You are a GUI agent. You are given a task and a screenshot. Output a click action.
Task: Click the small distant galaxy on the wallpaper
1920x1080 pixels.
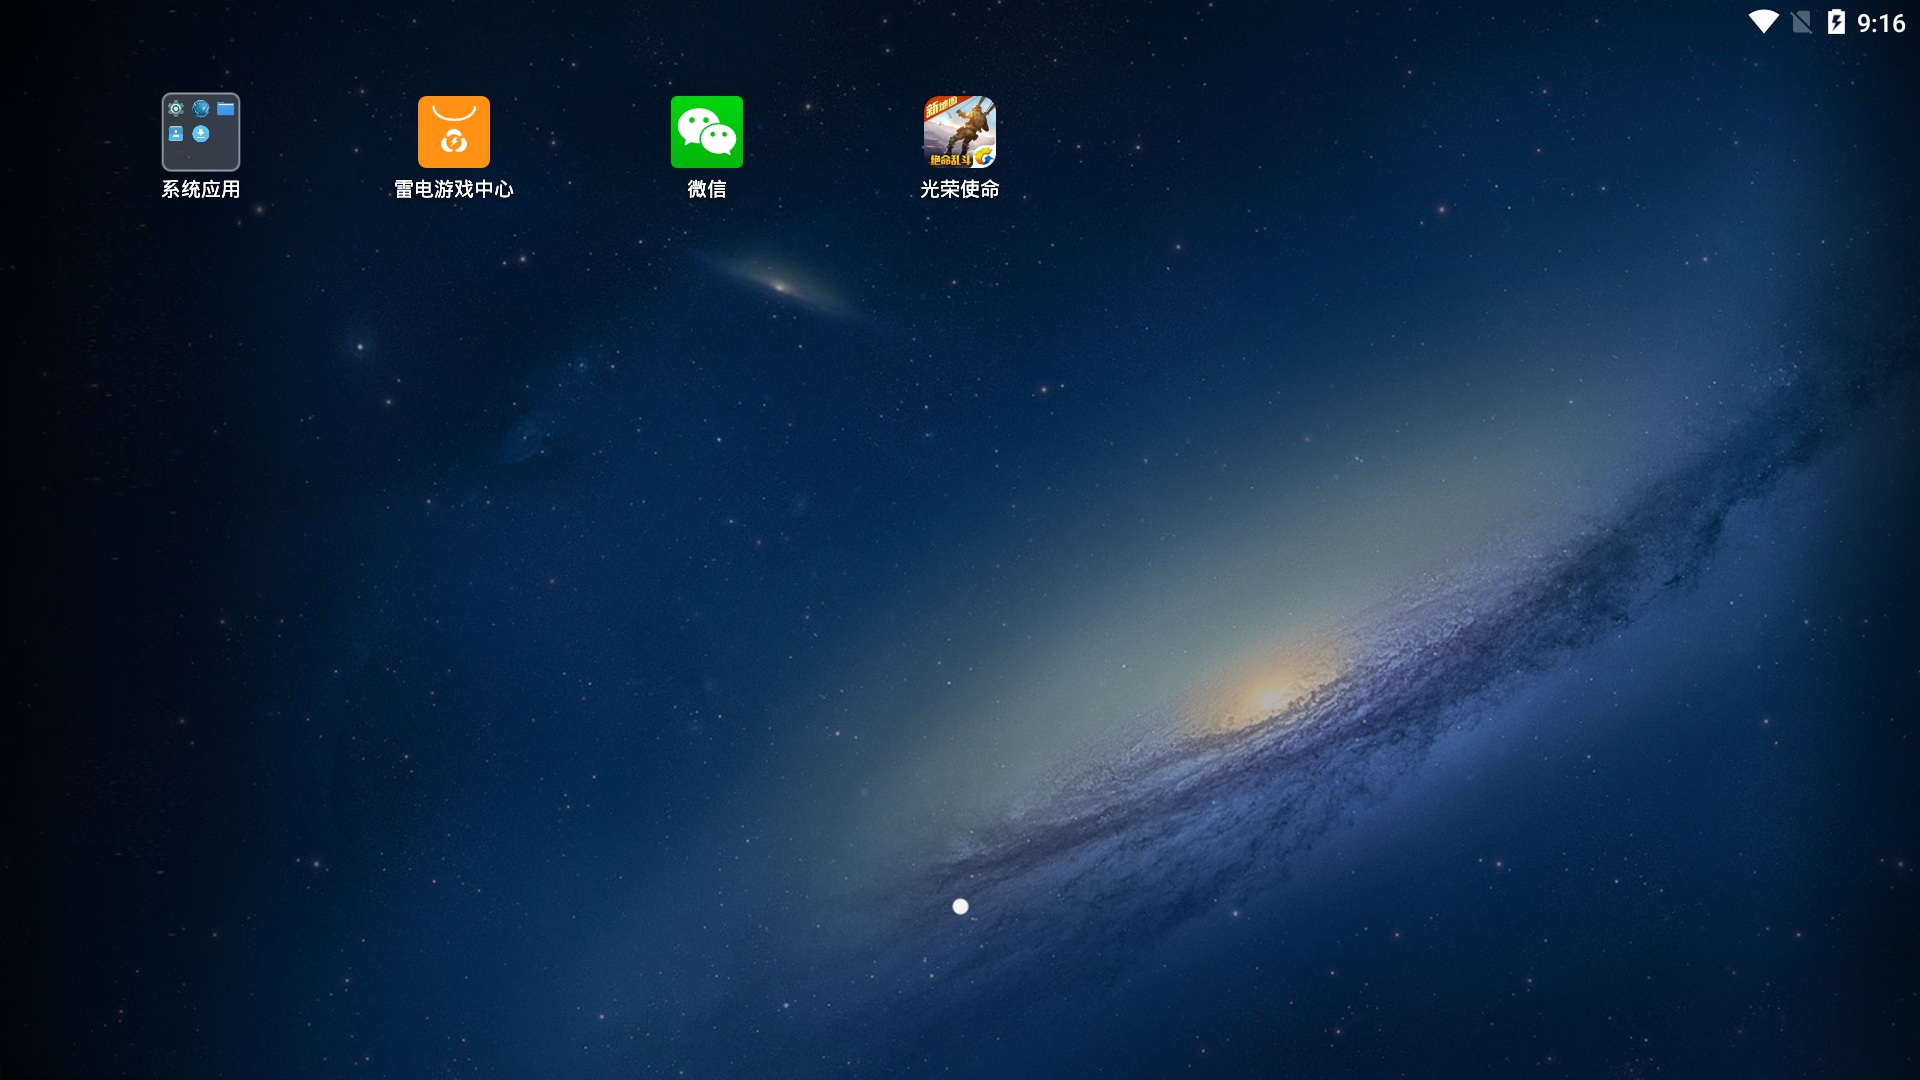click(x=781, y=287)
